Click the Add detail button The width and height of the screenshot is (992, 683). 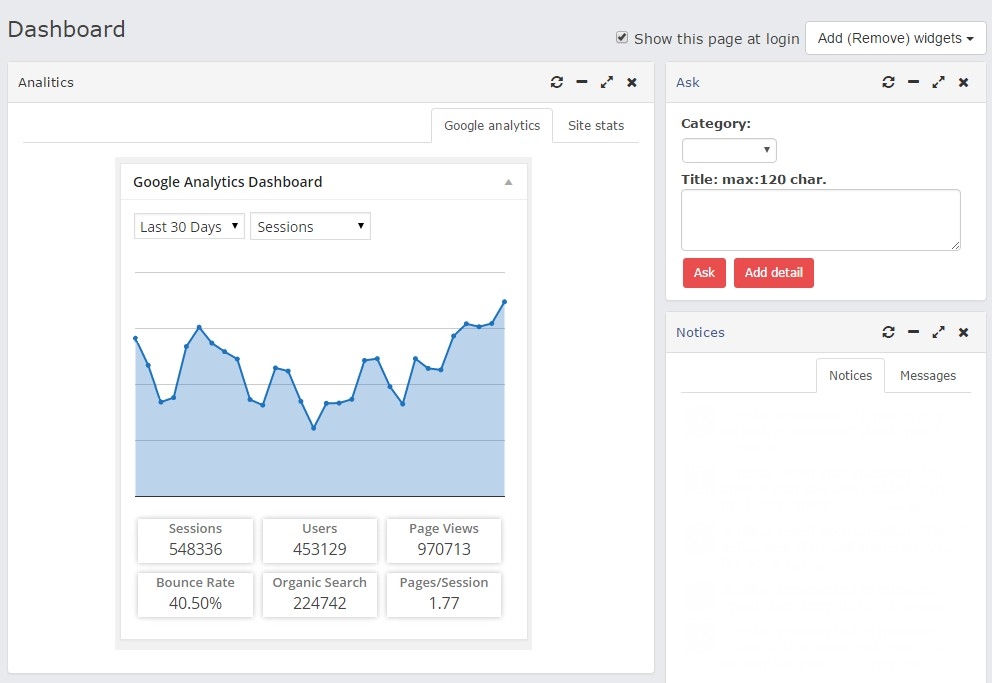tap(773, 273)
